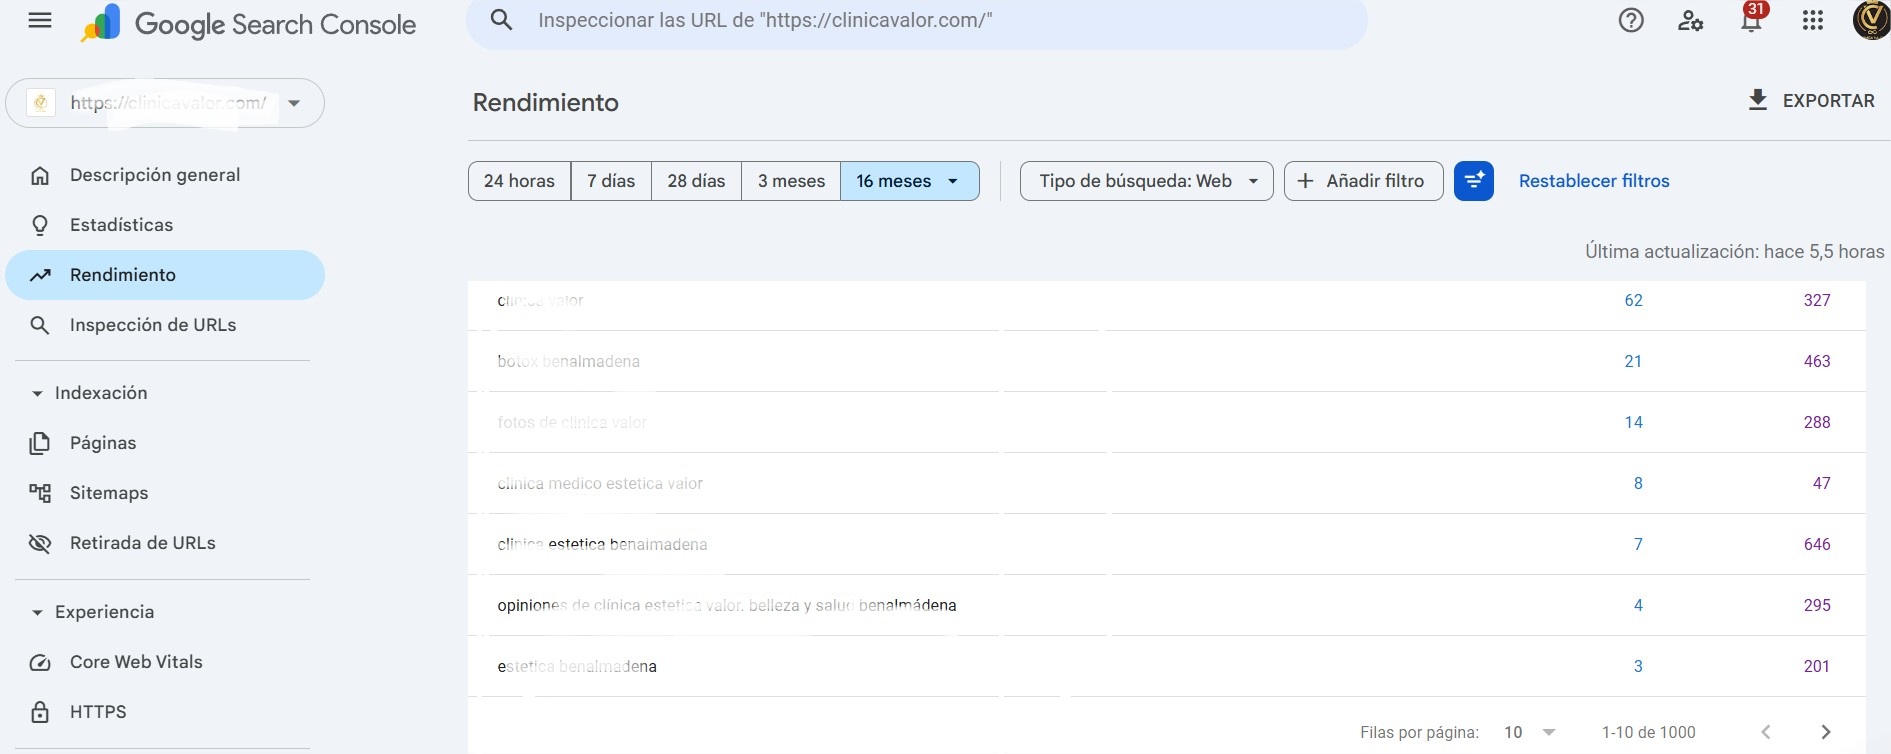Image resolution: width=1891 pixels, height=754 pixels.
Task: Click the property favicon in selector
Action: tap(41, 102)
